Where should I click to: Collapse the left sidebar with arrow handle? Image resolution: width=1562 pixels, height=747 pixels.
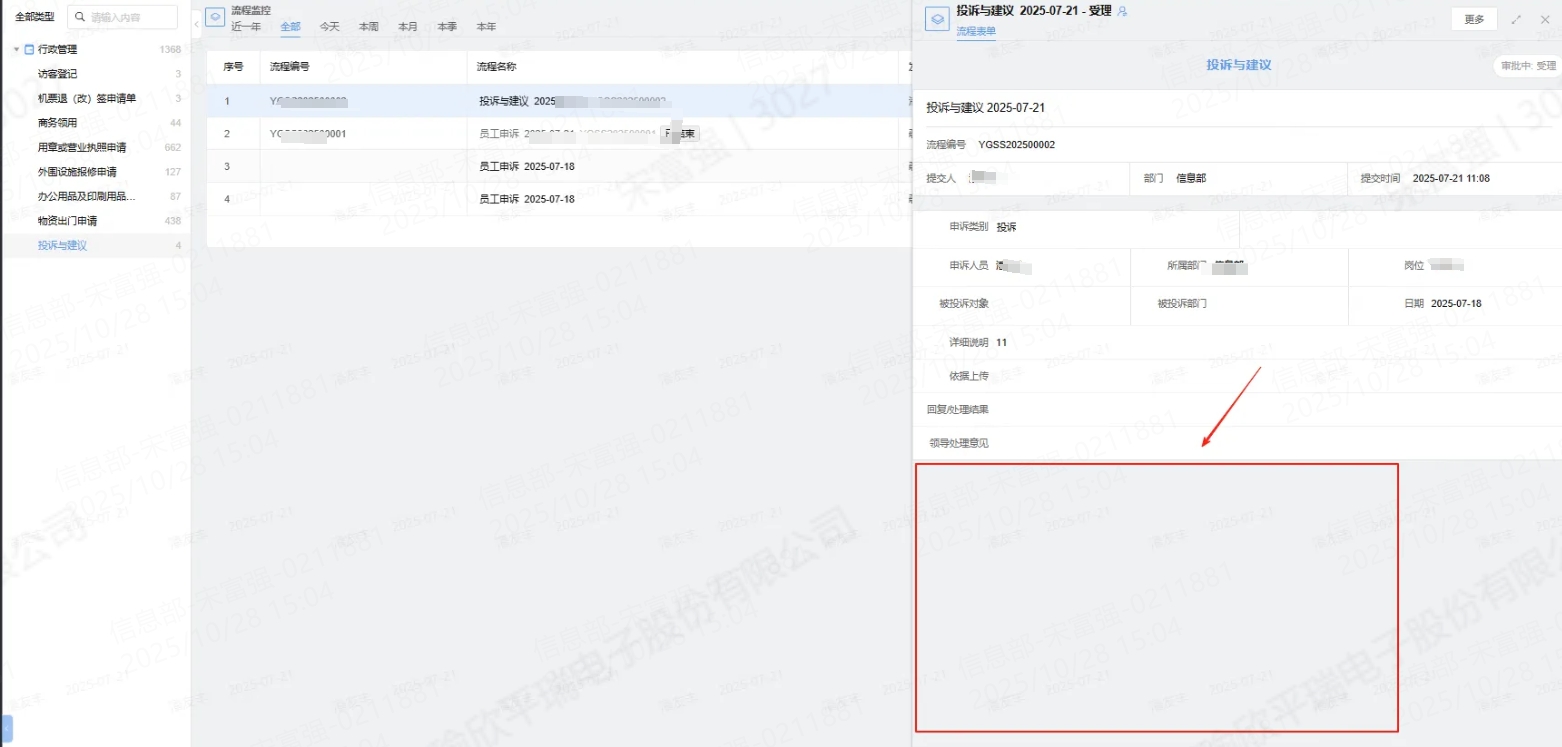click(196, 24)
